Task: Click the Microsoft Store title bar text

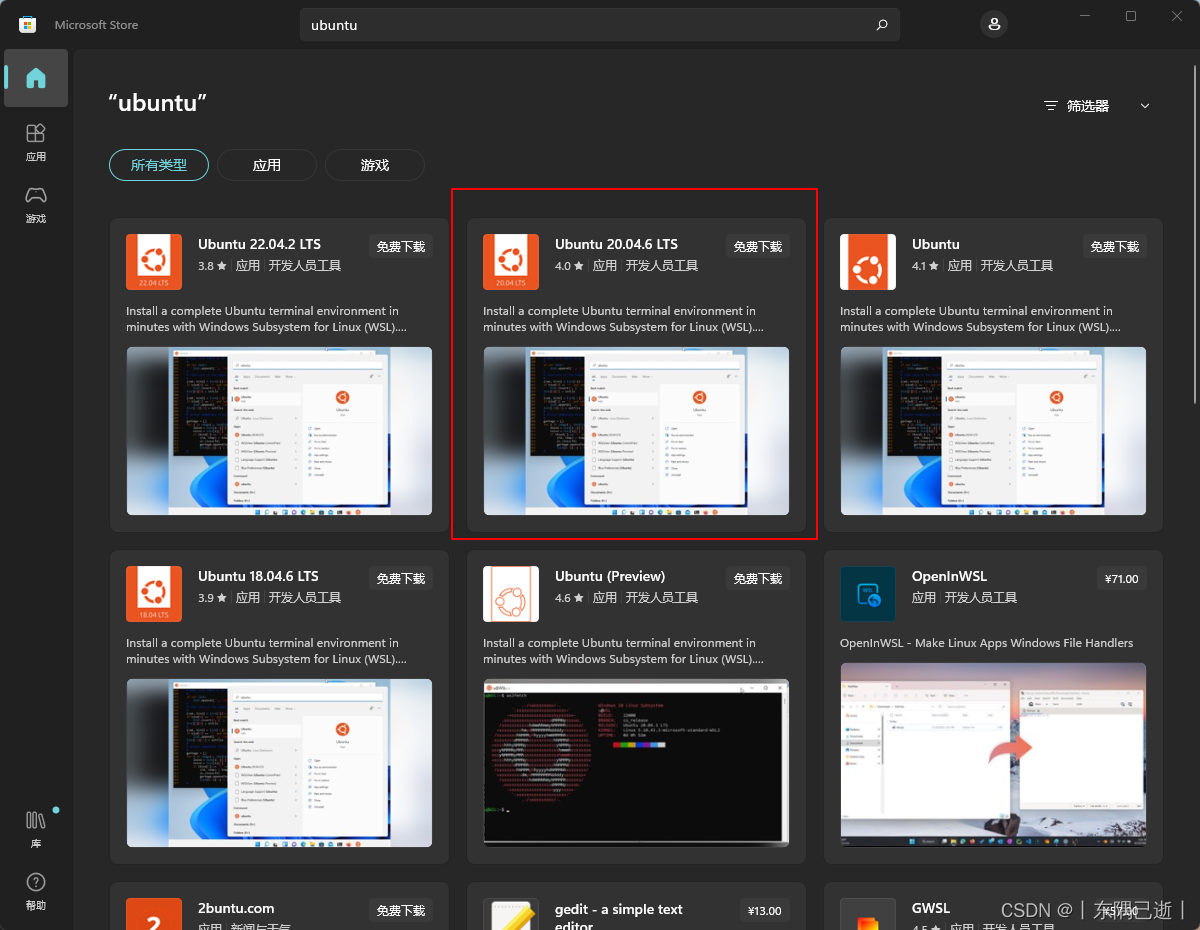Action: (96, 25)
